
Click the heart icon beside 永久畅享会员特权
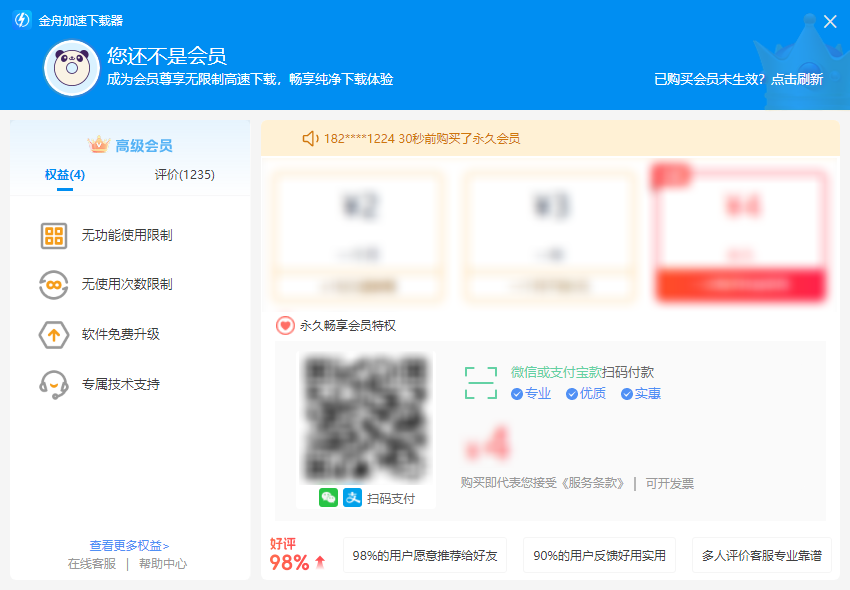(285, 325)
